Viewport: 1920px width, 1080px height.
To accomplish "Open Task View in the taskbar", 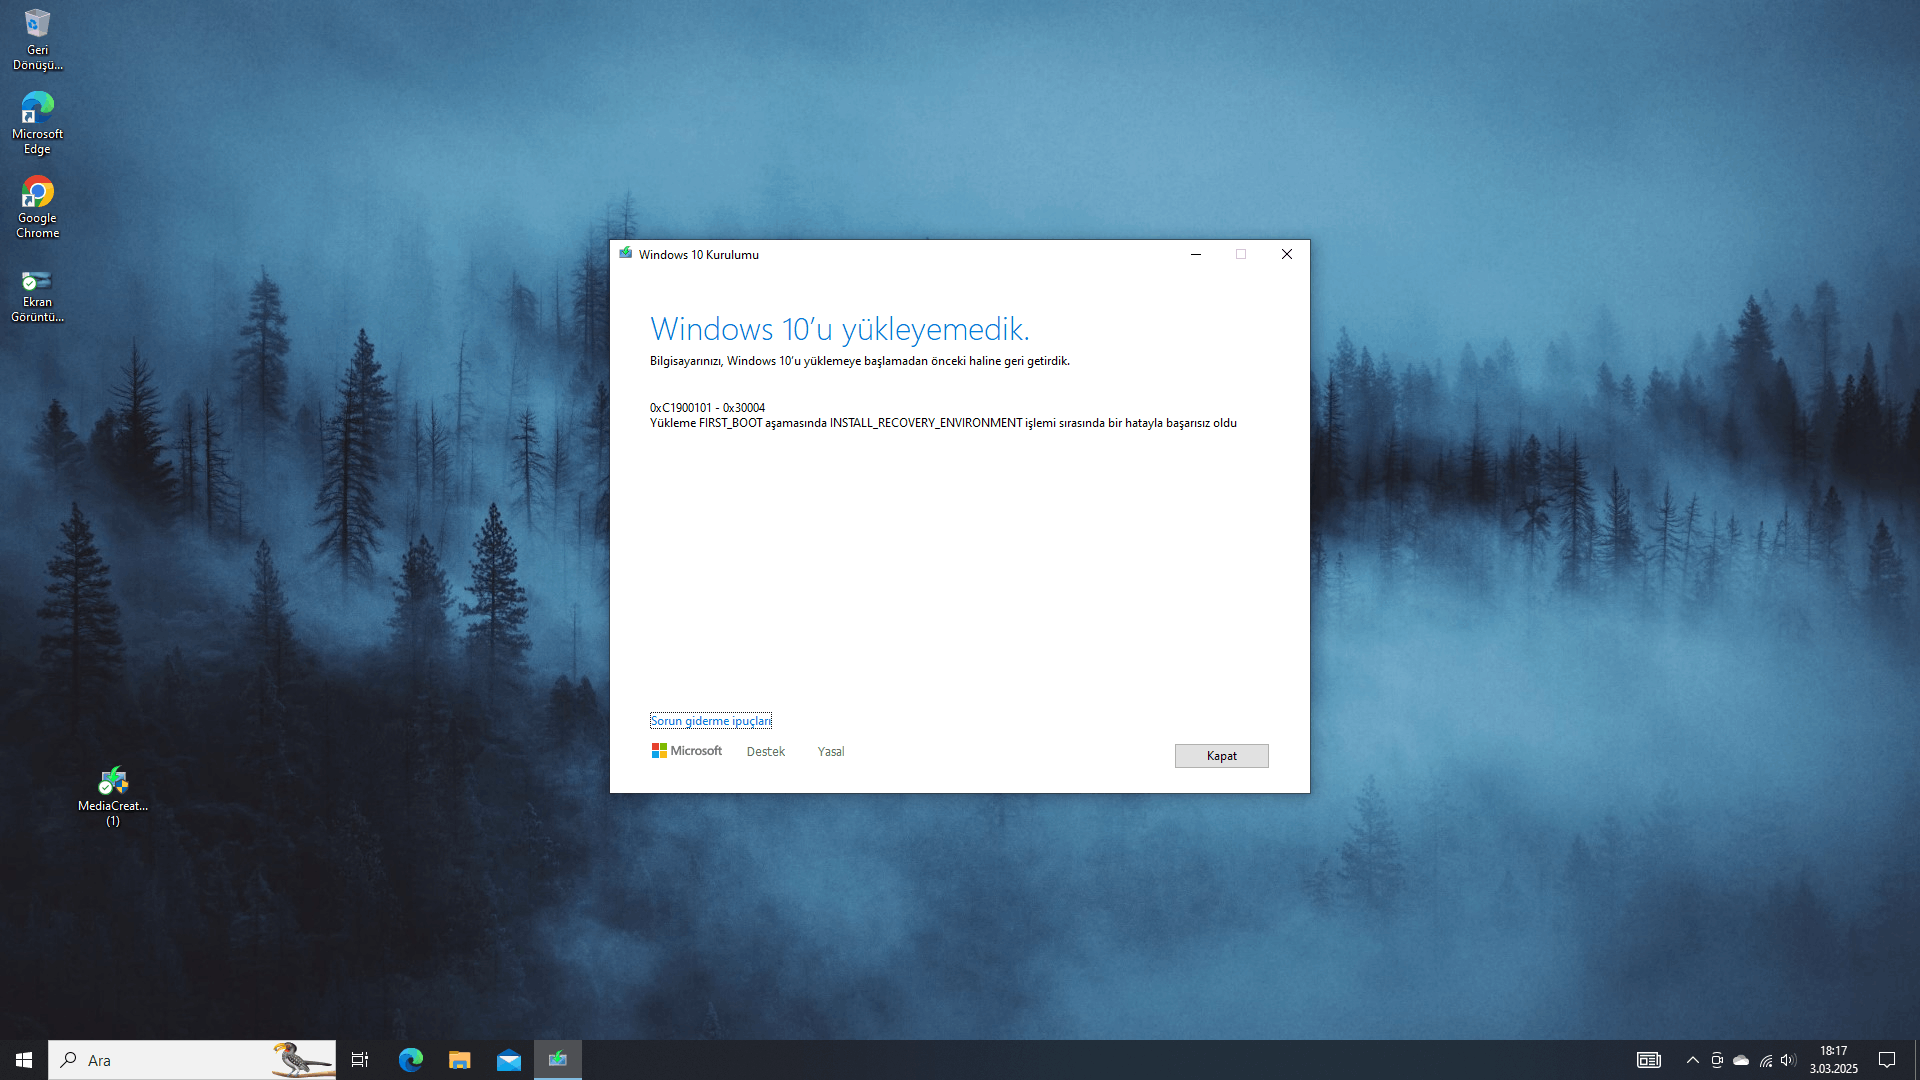I will (x=360, y=1060).
